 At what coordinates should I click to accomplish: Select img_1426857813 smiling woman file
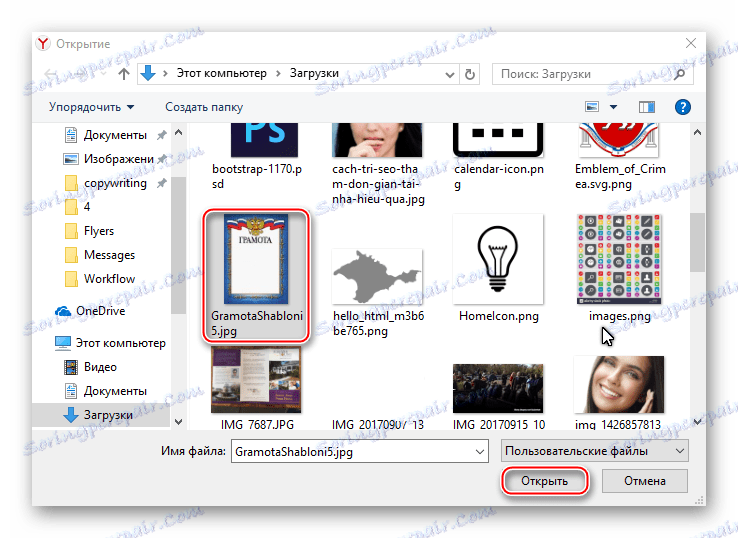(619, 393)
